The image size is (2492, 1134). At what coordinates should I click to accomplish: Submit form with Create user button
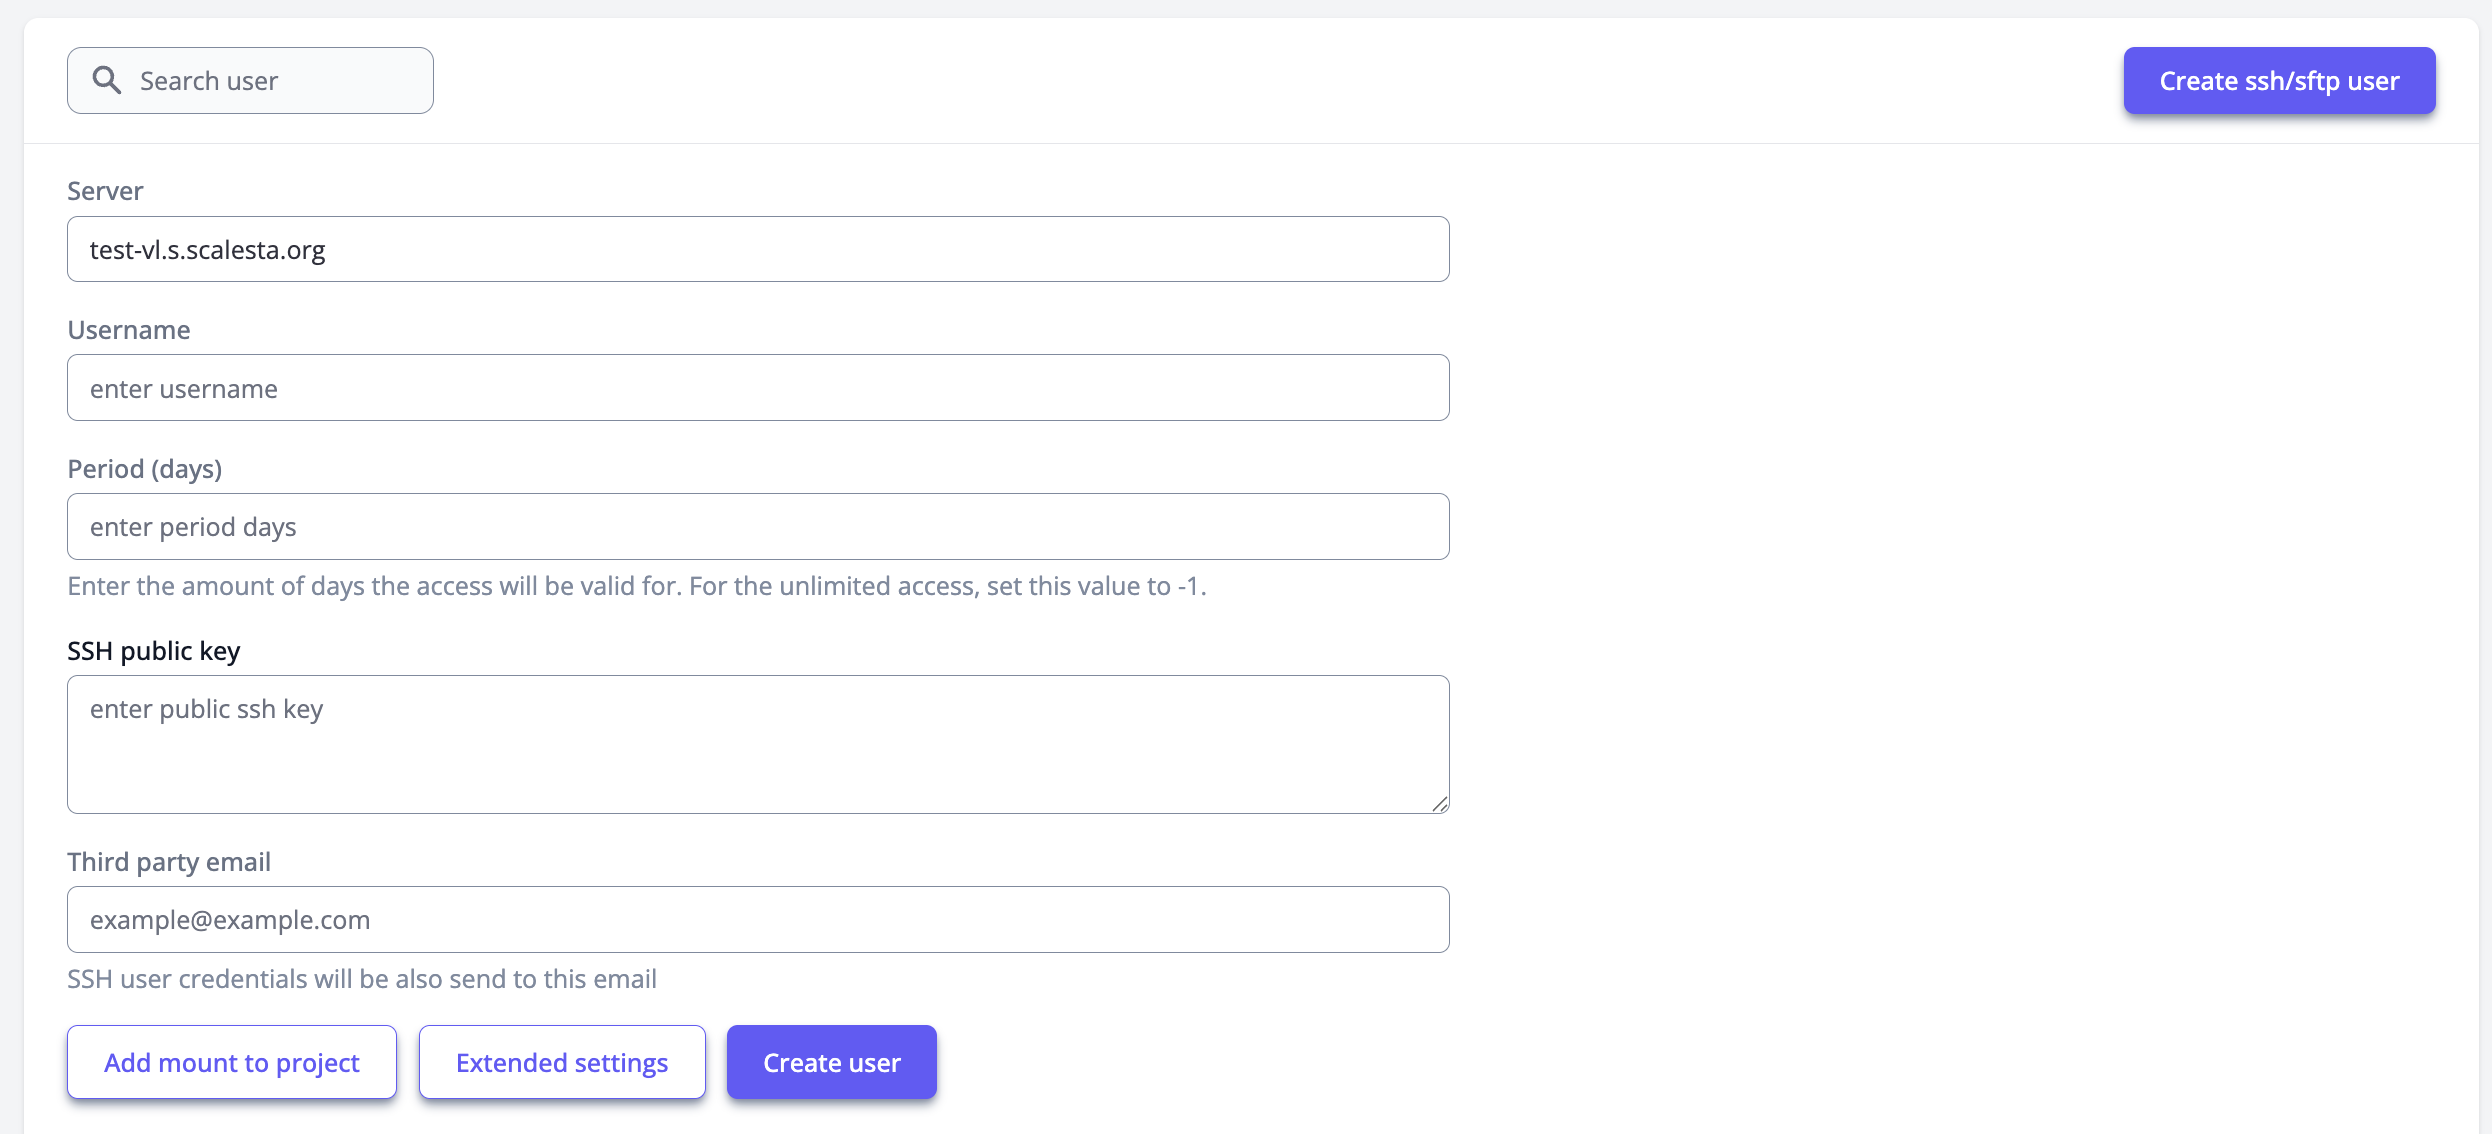tap(832, 1062)
